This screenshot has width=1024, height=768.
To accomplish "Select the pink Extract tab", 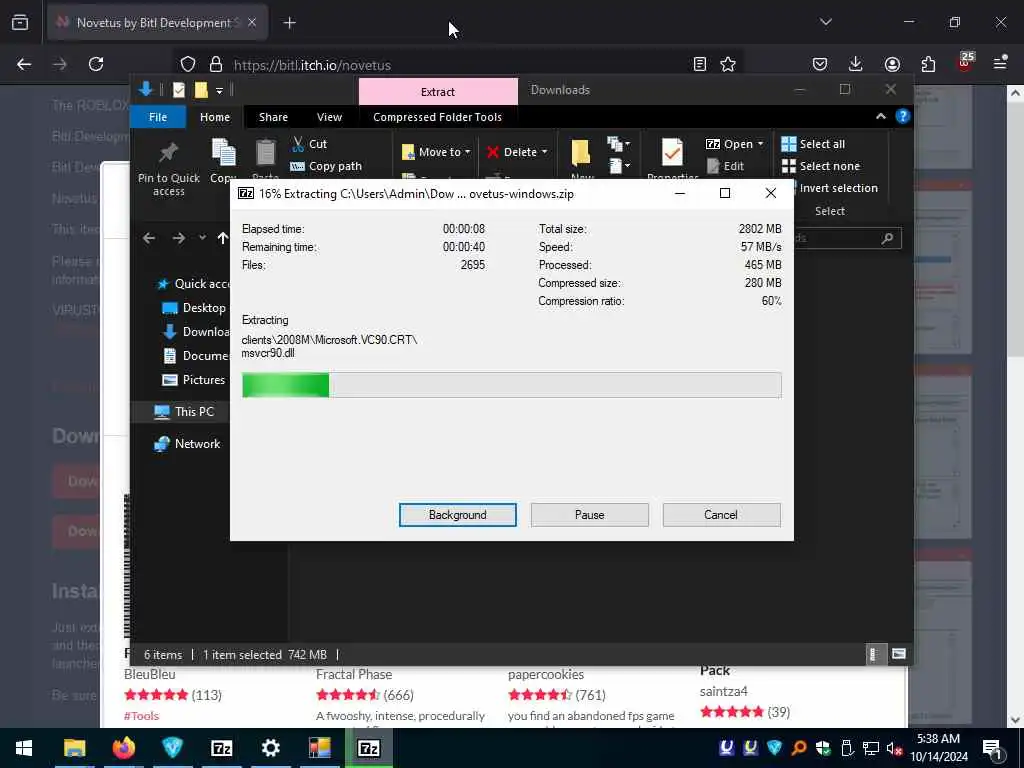I will pyautogui.click(x=438, y=91).
